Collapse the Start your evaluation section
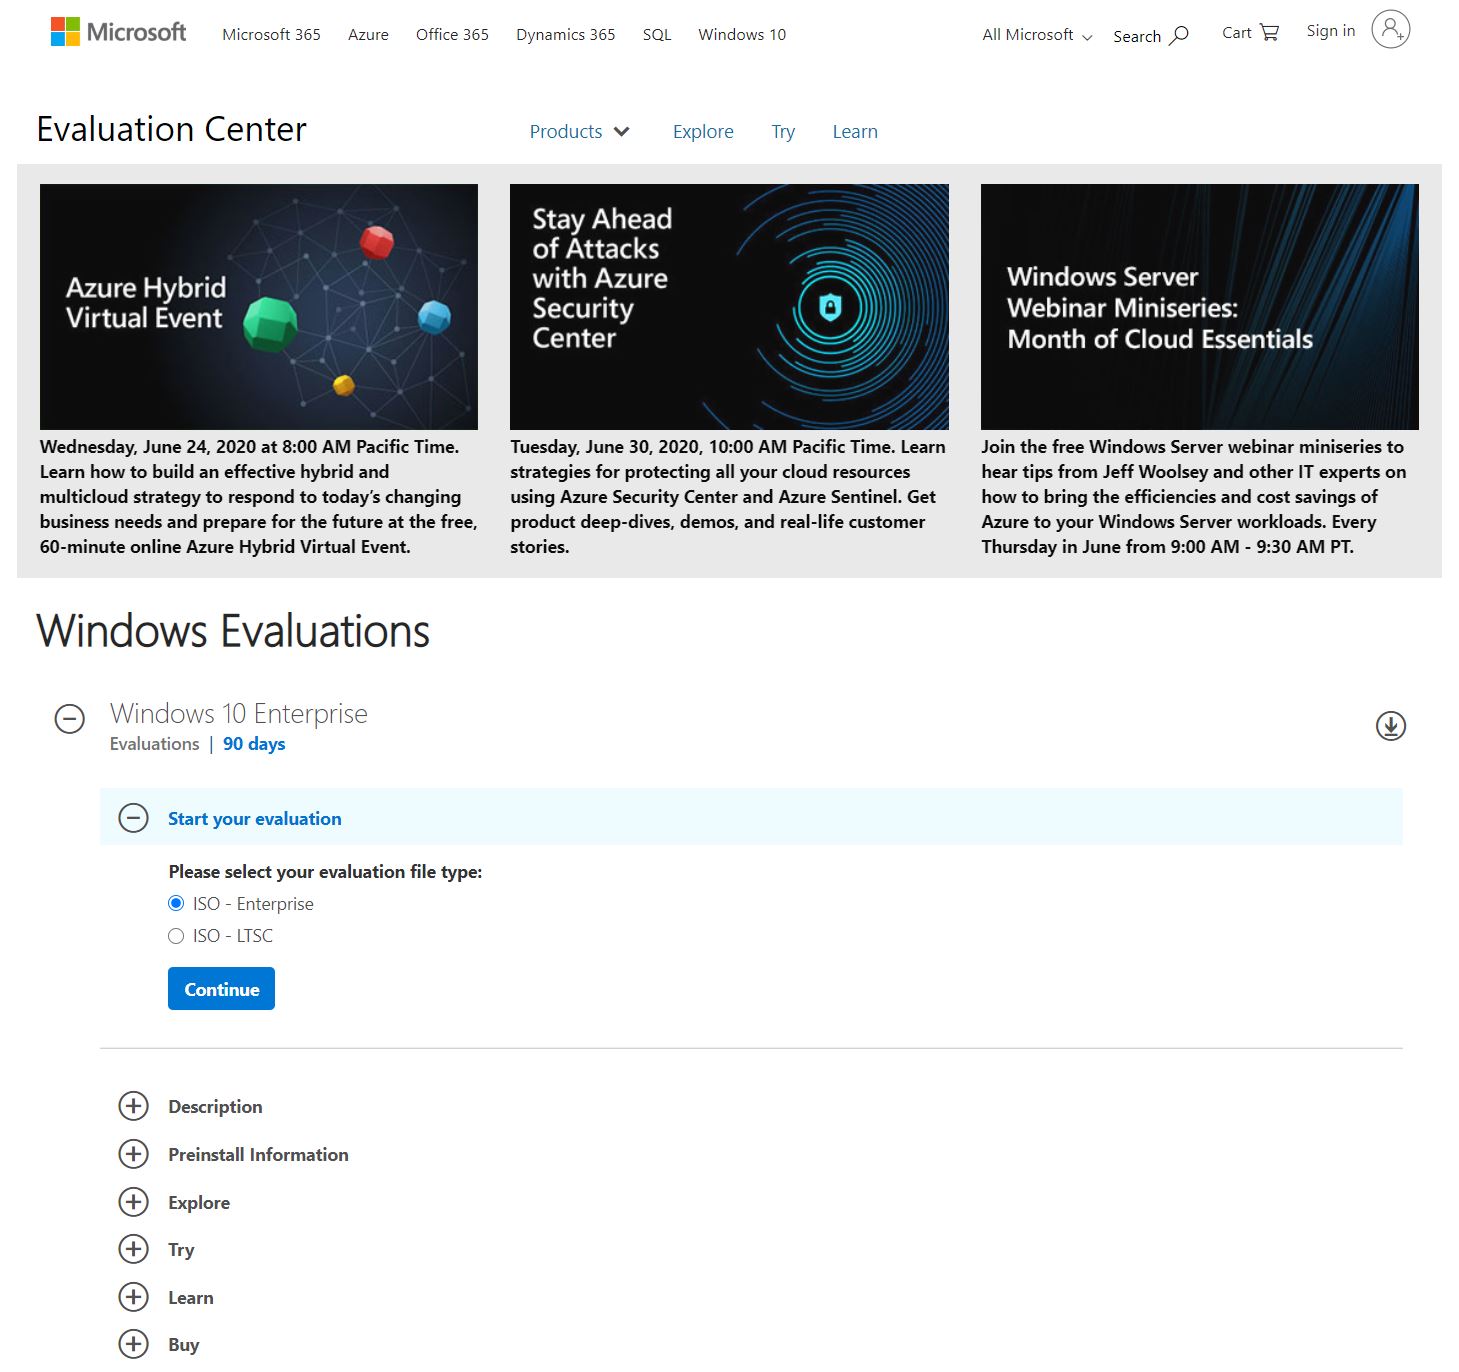 pos(133,818)
